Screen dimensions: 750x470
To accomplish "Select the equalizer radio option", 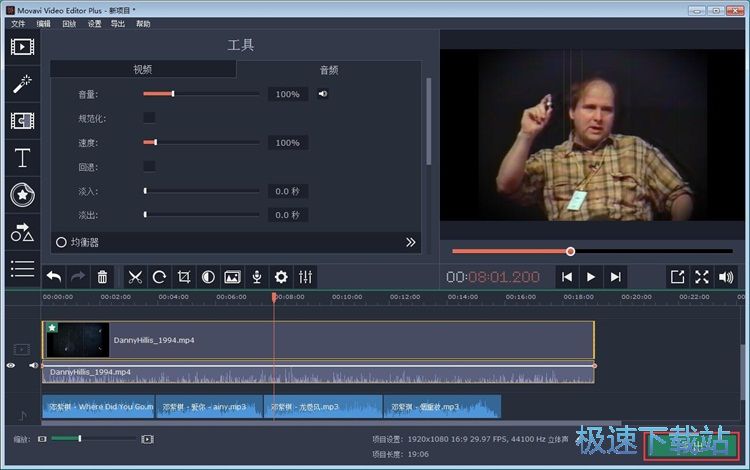I will pos(61,242).
